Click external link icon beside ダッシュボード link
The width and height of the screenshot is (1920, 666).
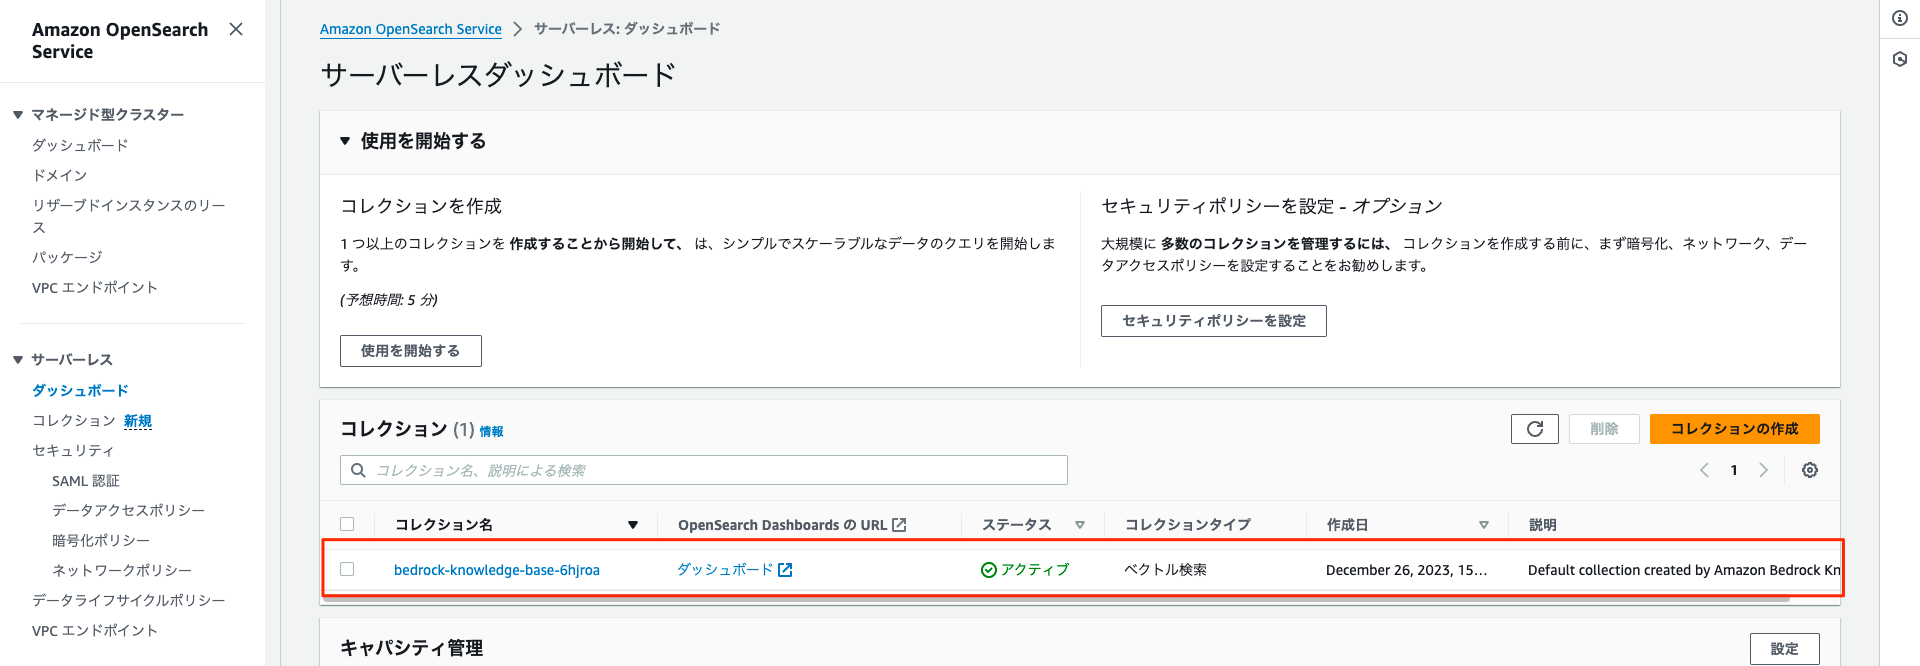tap(785, 570)
